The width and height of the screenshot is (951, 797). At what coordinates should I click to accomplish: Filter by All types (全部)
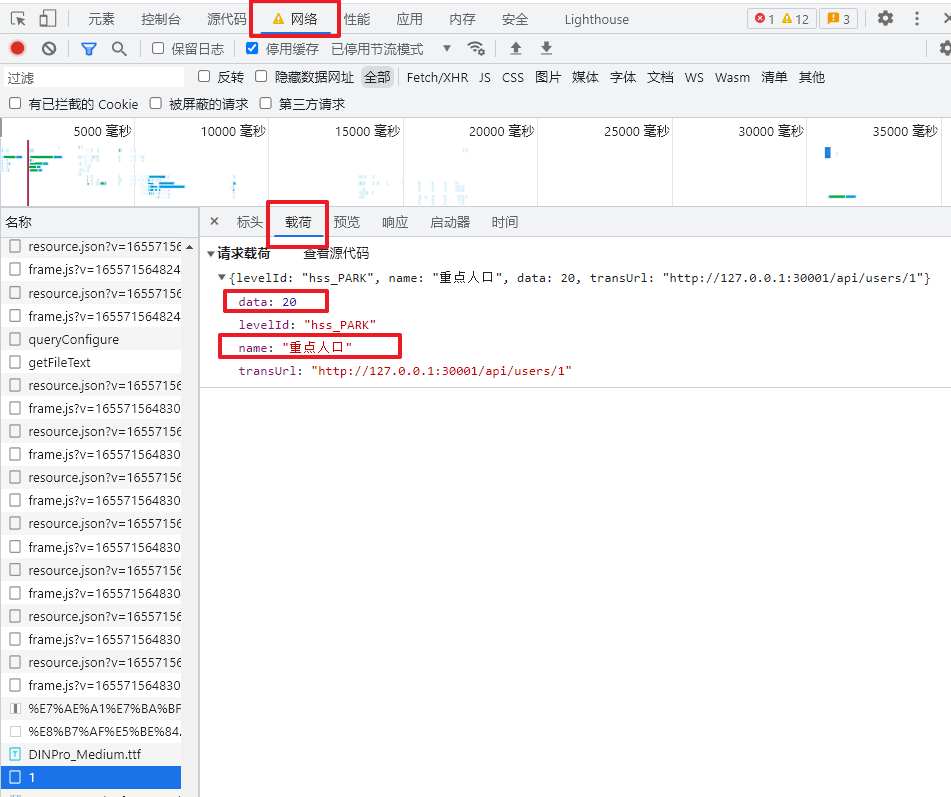pyautogui.click(x=377, y=77)
